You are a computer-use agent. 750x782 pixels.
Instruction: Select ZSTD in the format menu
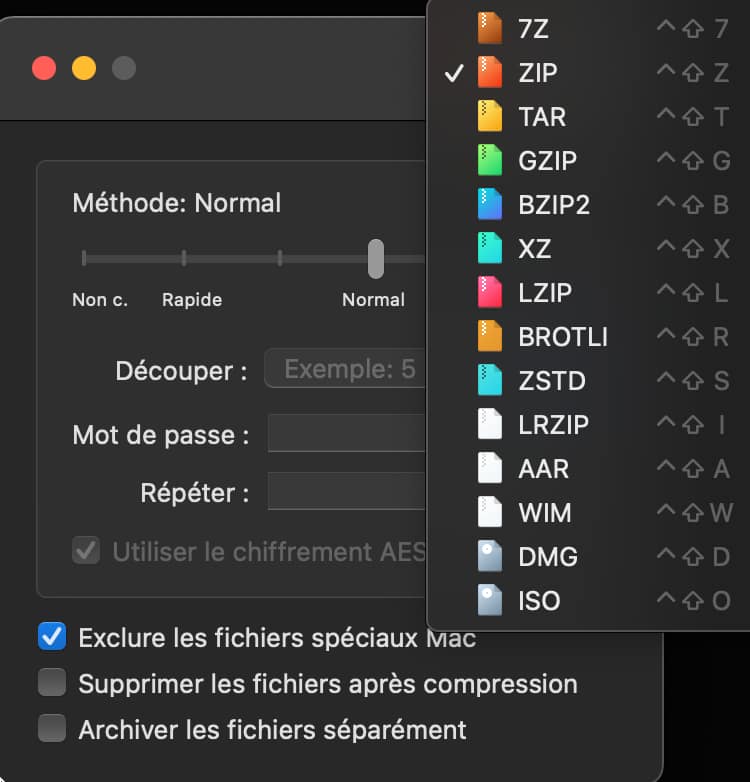pyautogui.click(x=552, y=381)
